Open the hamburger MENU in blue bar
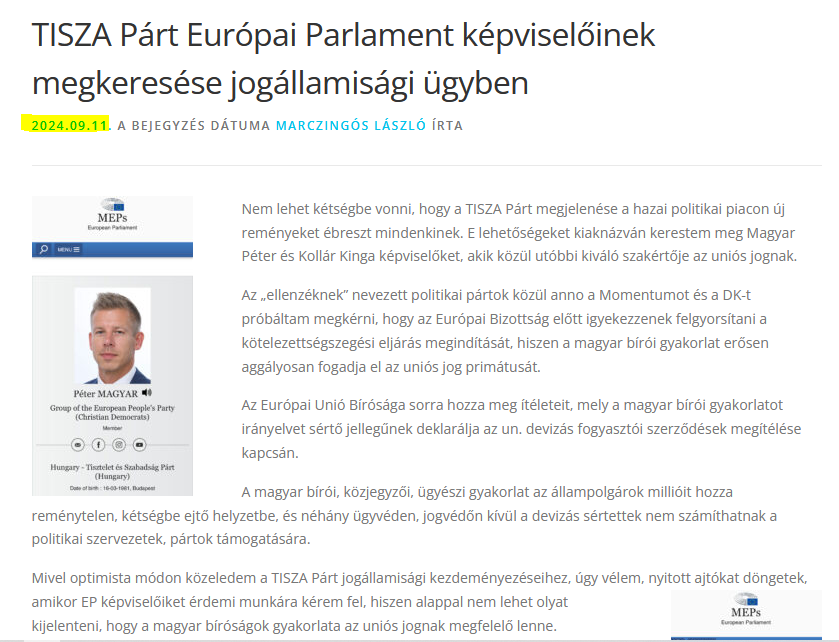Viewport: 839px width, 642px height. tap(68, 249)
